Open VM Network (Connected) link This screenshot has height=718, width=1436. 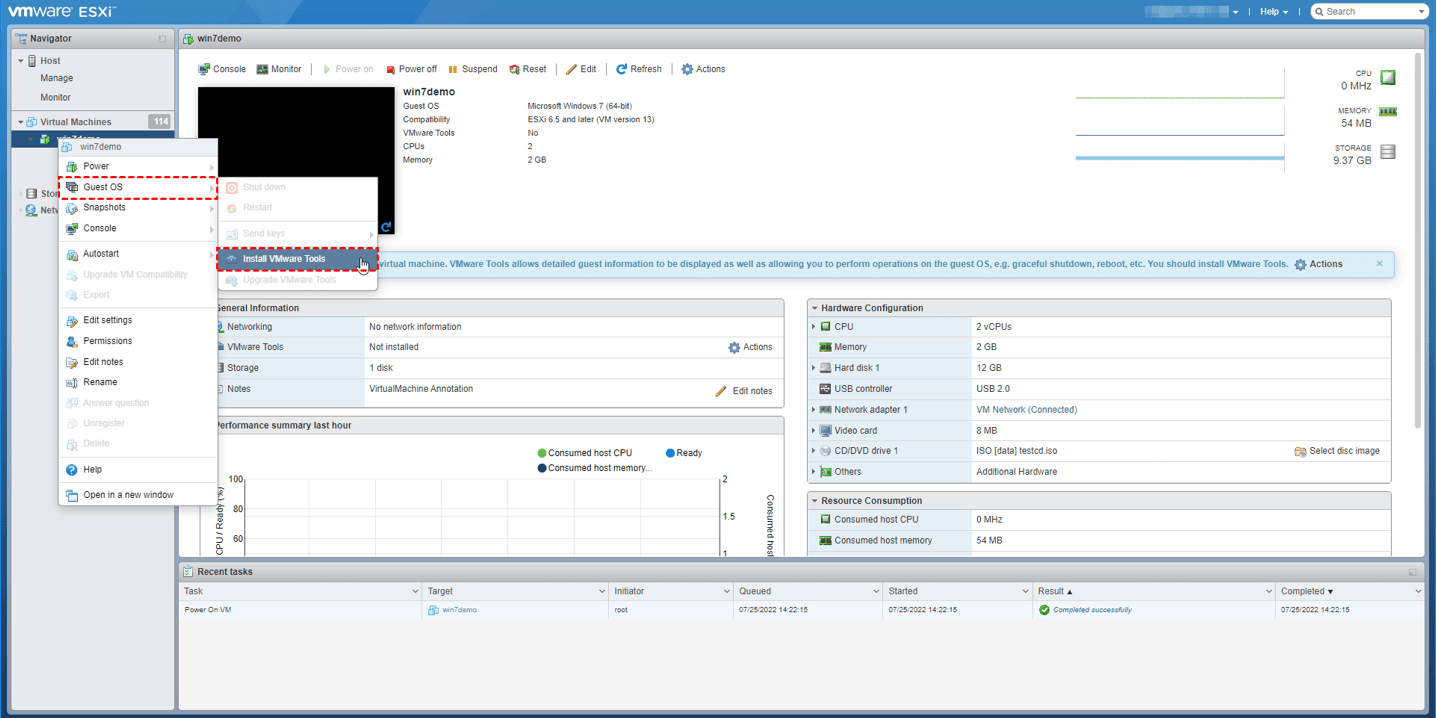(x=1026, y=410)
